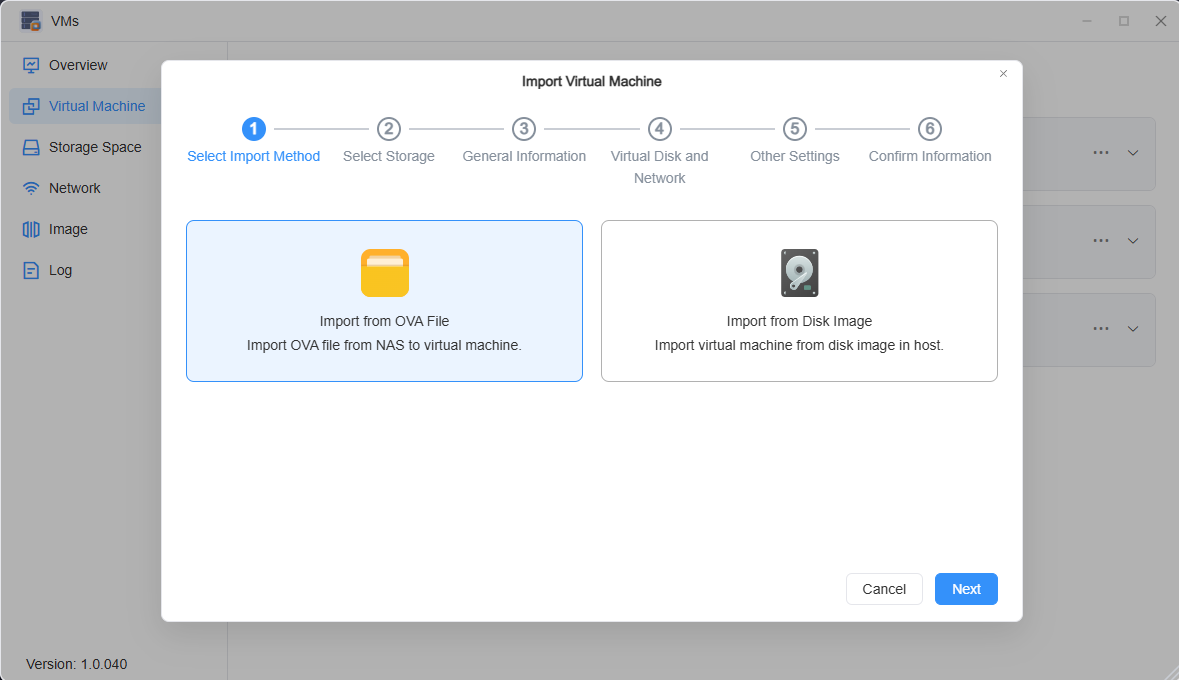Switch to the Select Storage step
The height and width of the screenshot is (680, 1179).
(x=388, y=128)
